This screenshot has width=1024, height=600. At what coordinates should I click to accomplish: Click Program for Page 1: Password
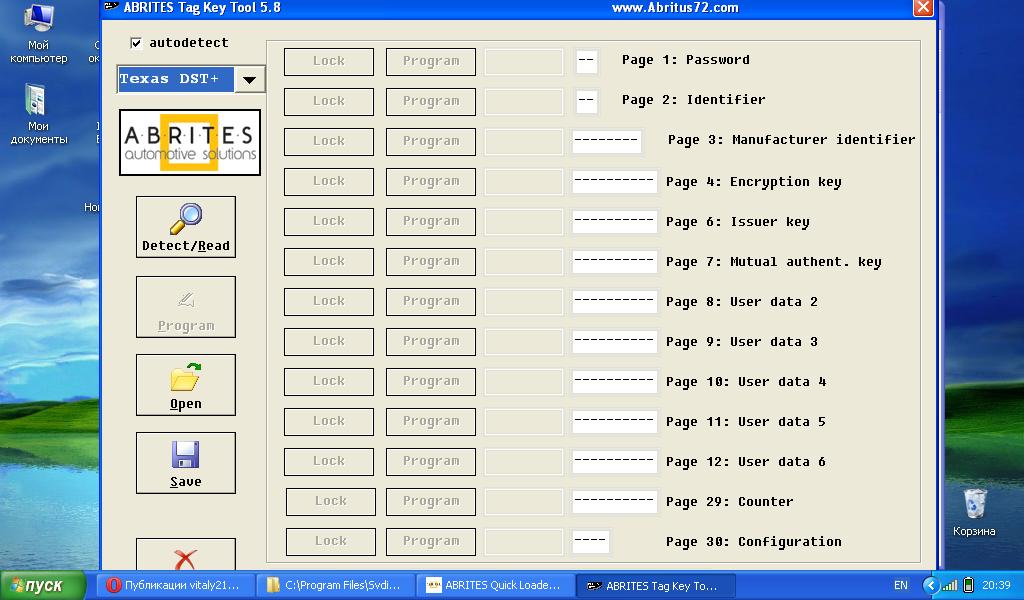coord(430,61)
